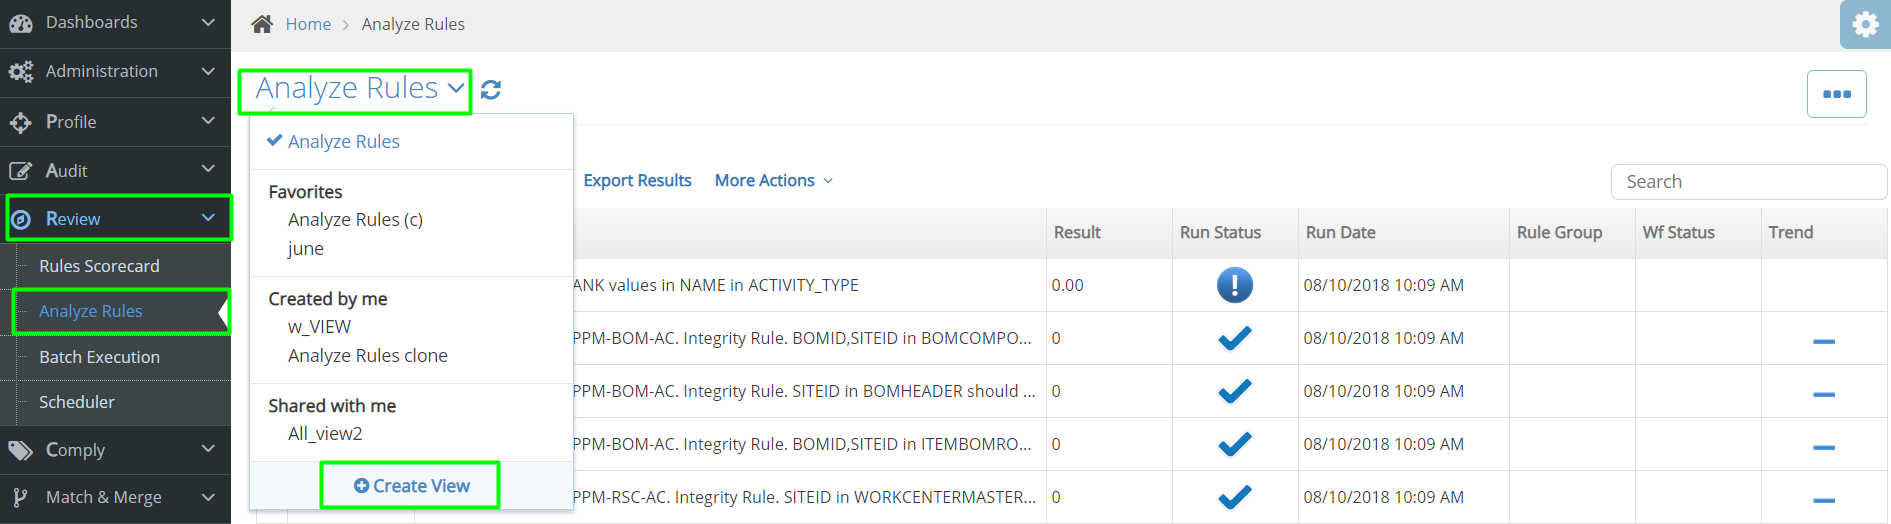The height and width of the screenshot is (524, 1891).
Task: Click the Comply tags icon
Action: (20, 451)
